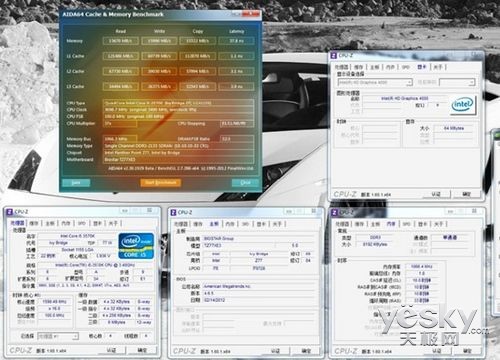Open the 关于 tab in mainboard window
500x360 pixels.
278,224
